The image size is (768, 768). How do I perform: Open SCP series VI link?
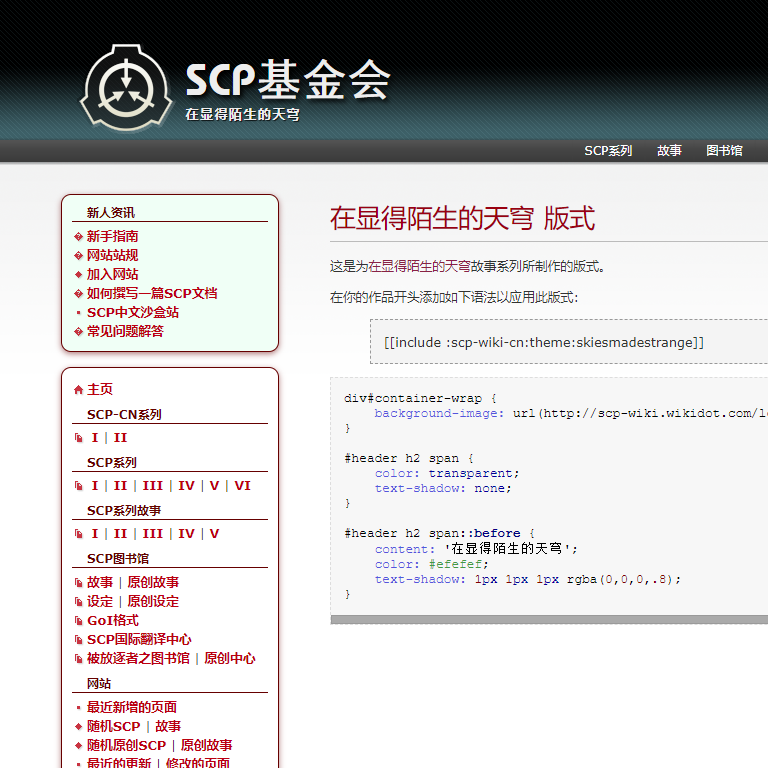pos(242,486)
